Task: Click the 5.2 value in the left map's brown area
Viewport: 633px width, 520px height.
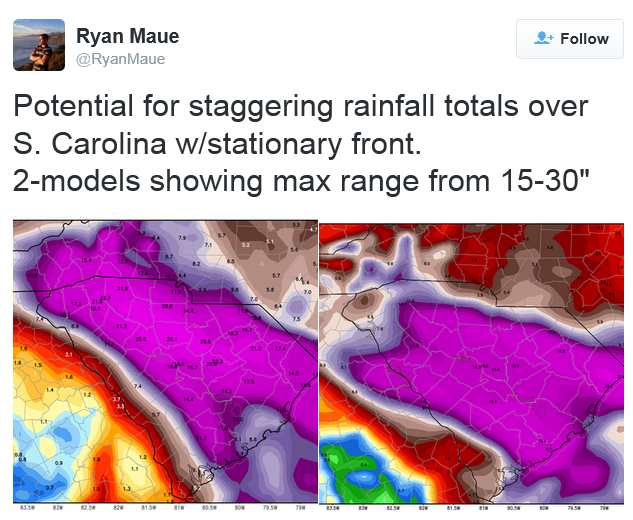Action: coord(247,245)
